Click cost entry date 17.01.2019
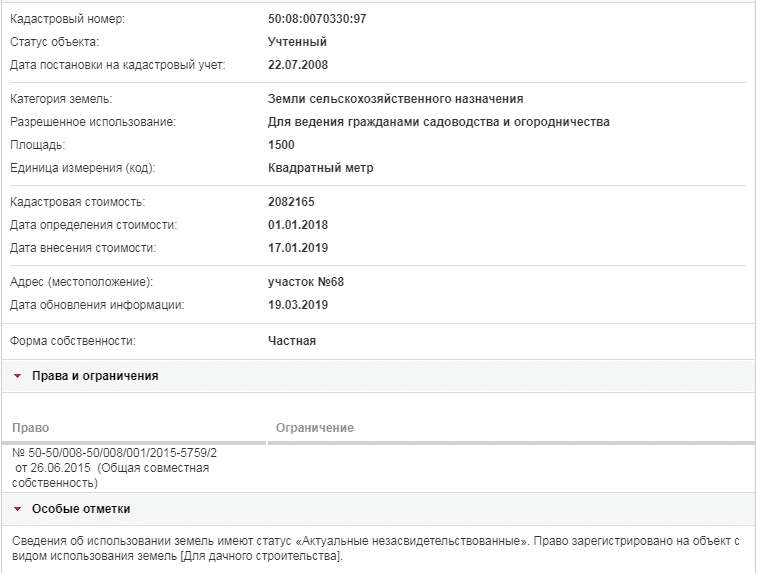Image resolution: width=757 pixels, height=573 pixels. (298, 248)
